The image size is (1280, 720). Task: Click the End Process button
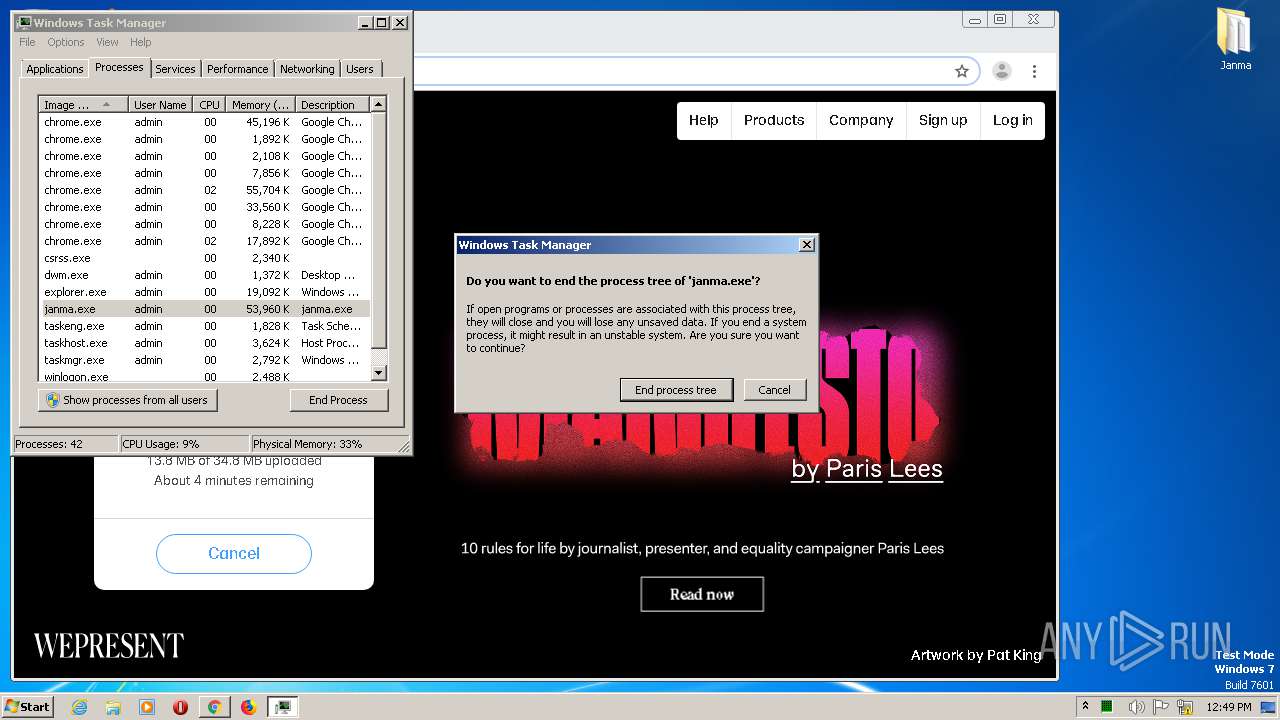pyautogui.click(x=338, y=400)
